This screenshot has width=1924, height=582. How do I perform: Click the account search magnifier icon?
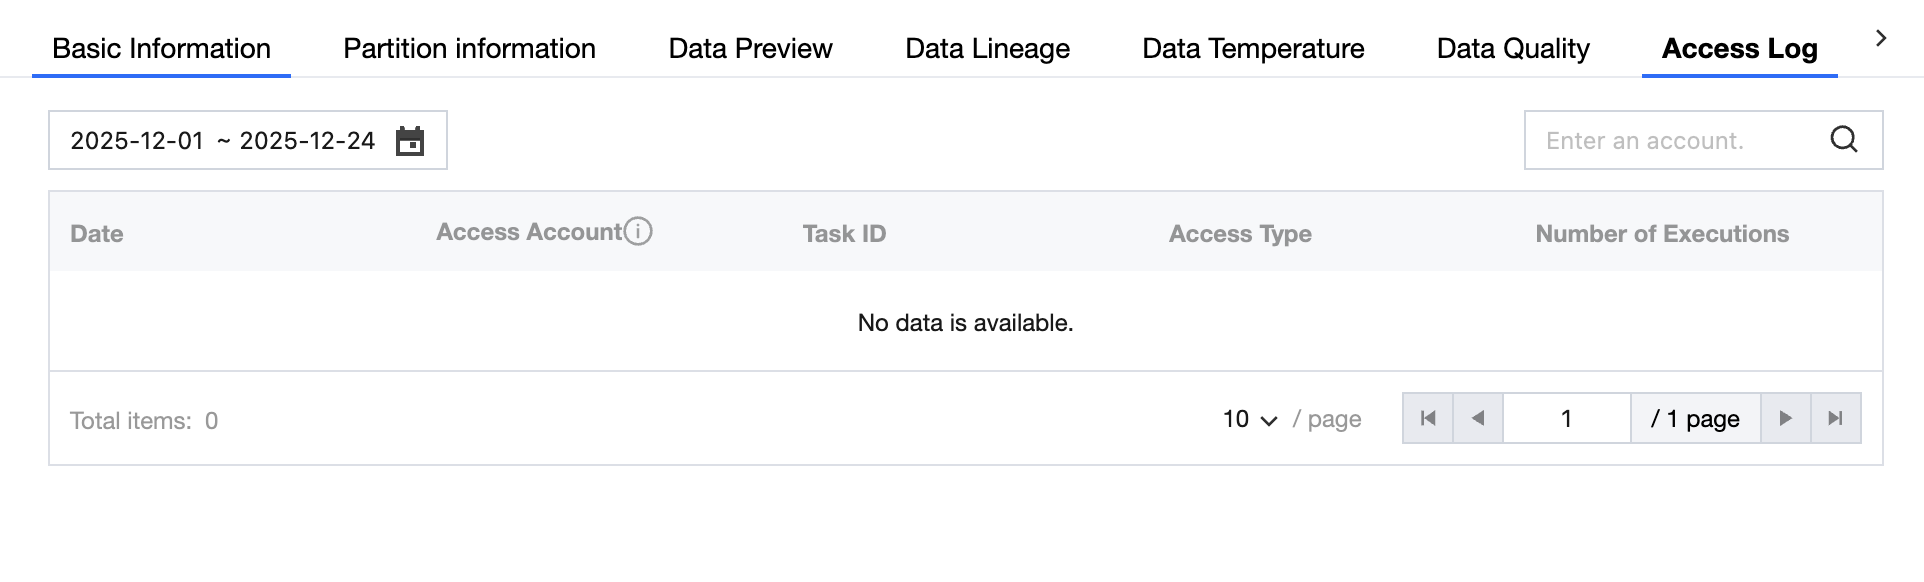coord(1844,140)
